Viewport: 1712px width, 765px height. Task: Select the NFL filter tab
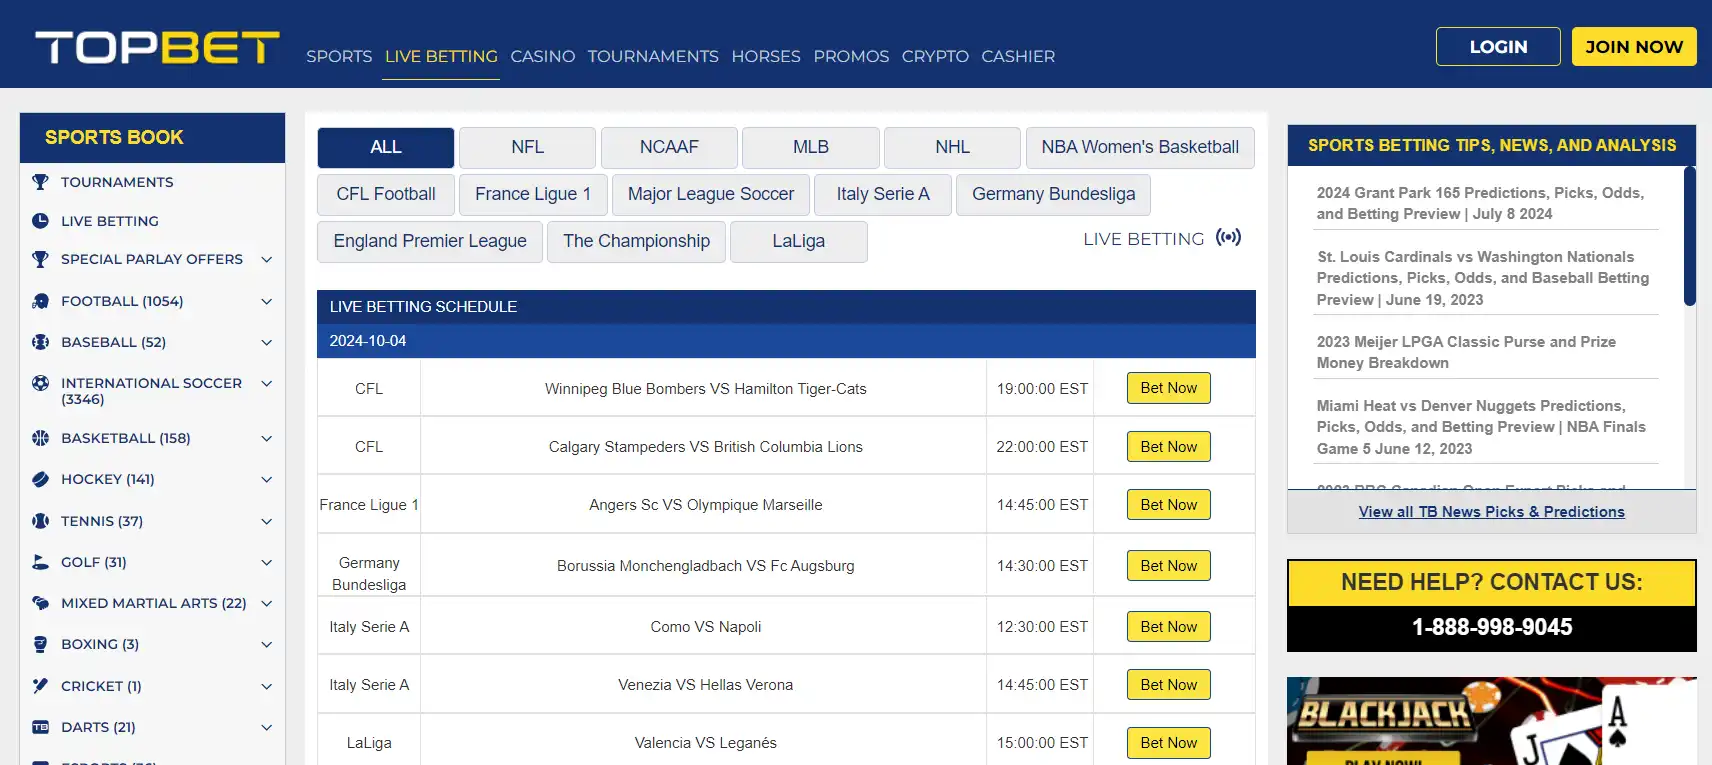click(x=527, y=147)
